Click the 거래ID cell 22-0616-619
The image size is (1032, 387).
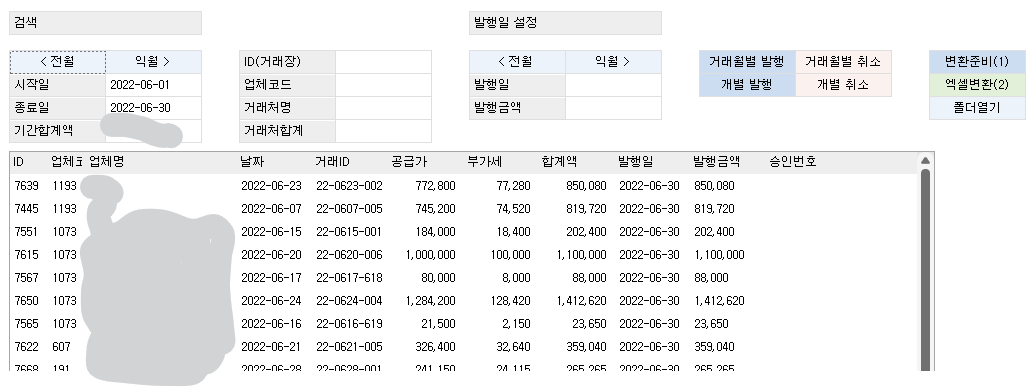pyautogui.click(x=349, y=324)
